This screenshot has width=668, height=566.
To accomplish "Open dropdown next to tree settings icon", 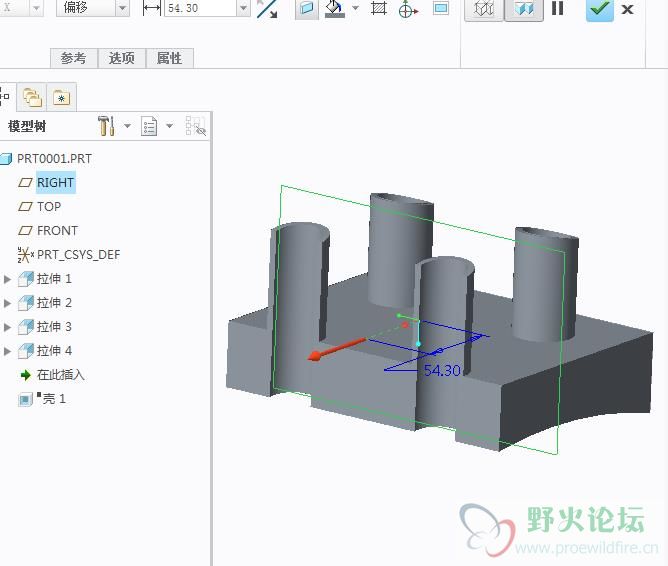I will (x=127, y=126).
